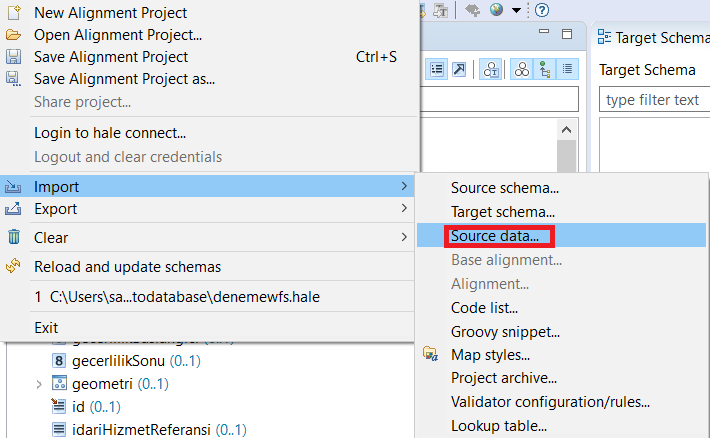Select Groovy snippet... import option
This screenshot has height=438, width=710.
point(505,332)
